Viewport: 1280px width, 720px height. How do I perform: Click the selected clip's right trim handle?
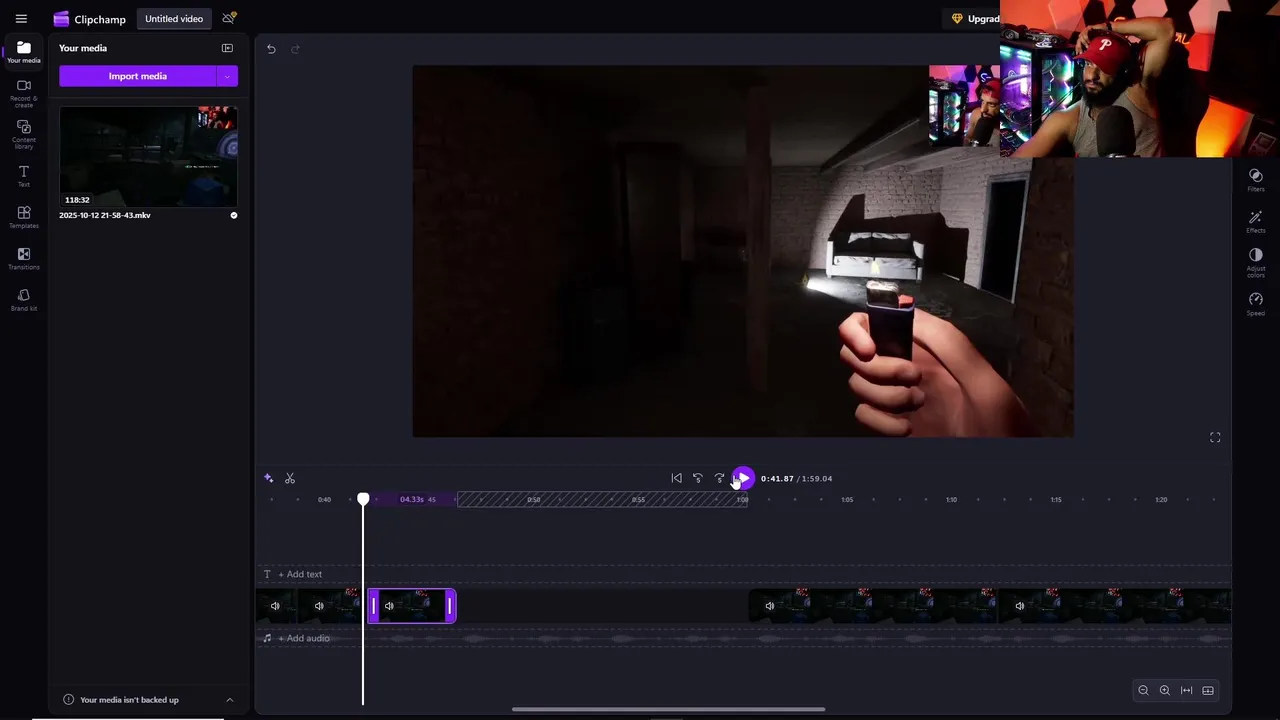tap(449, 606)
